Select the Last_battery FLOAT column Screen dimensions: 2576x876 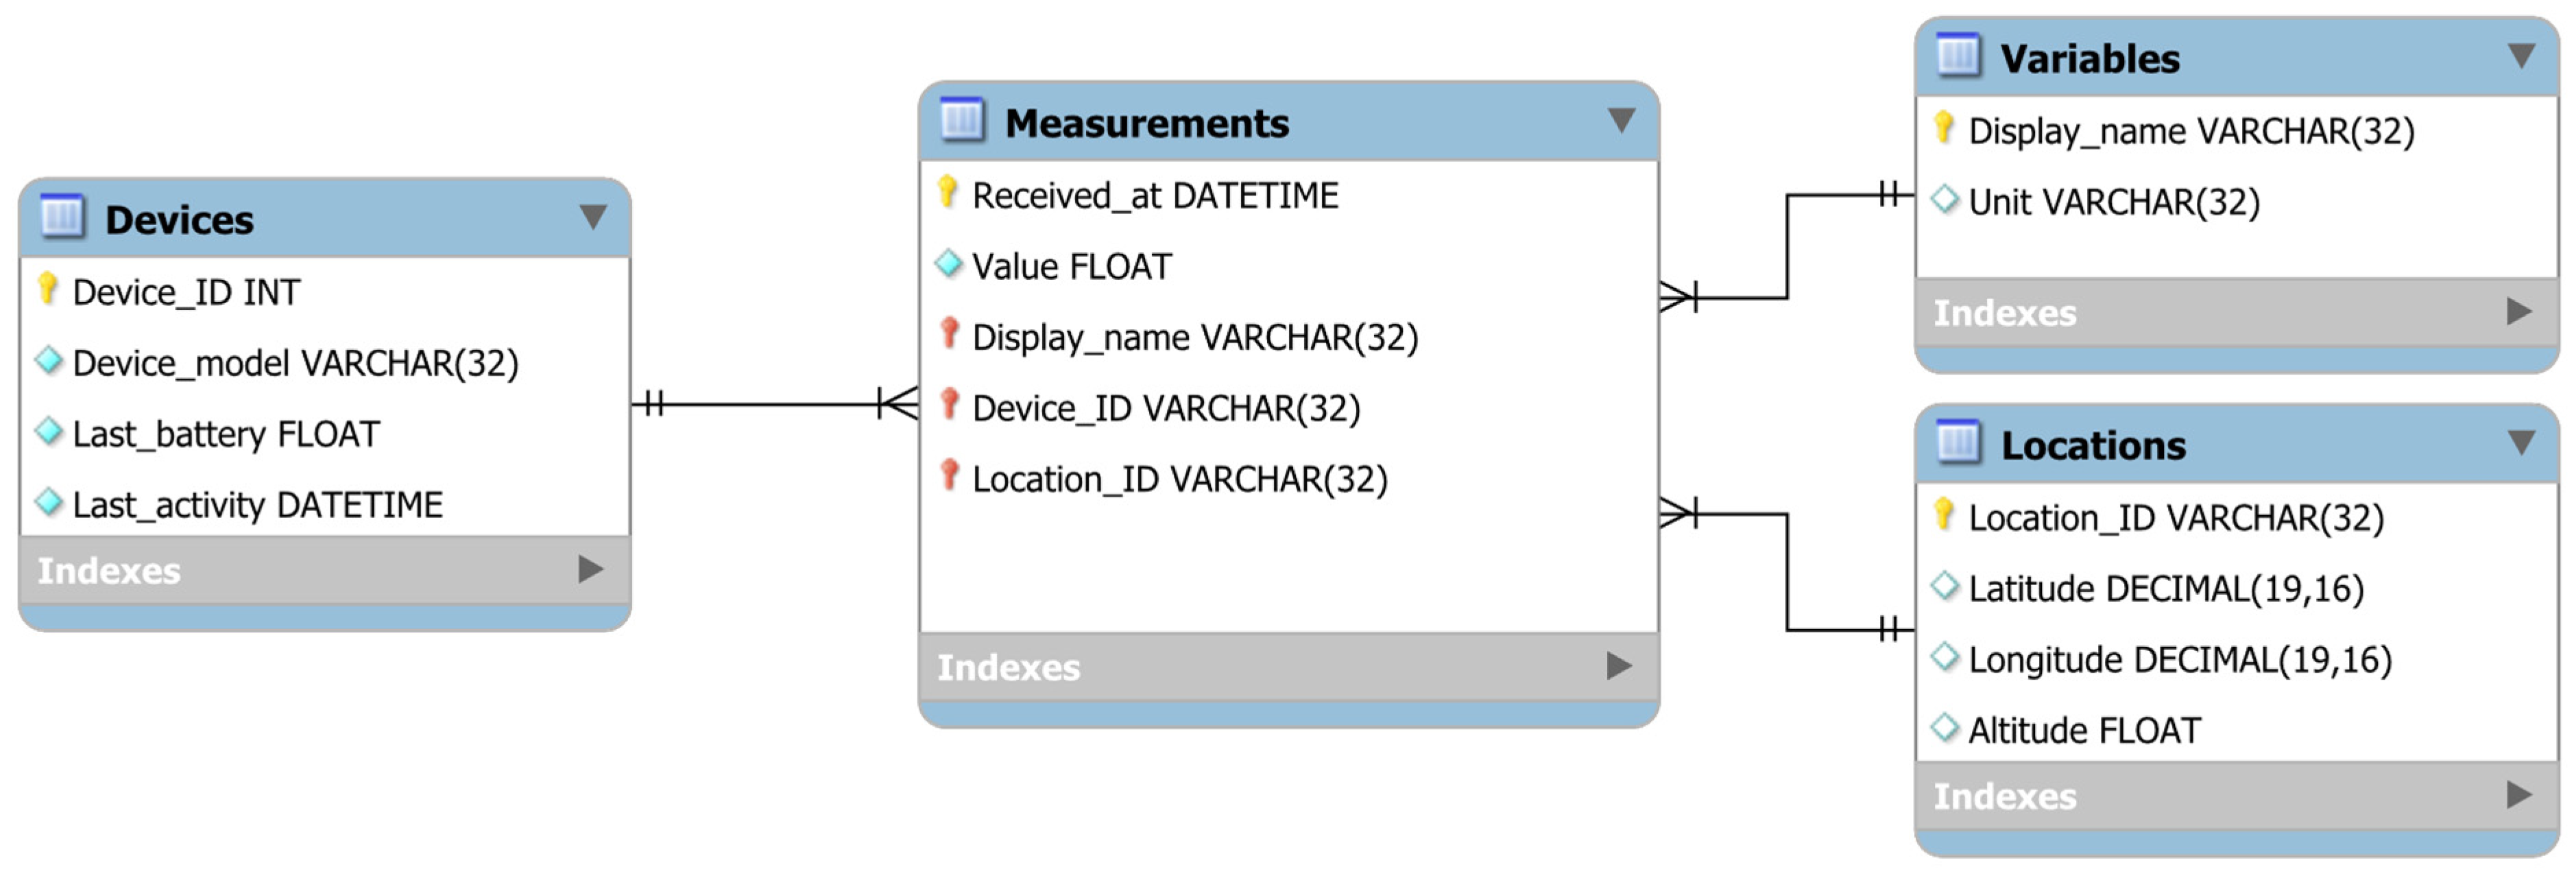pyautogui.click(x=226, y=435)
